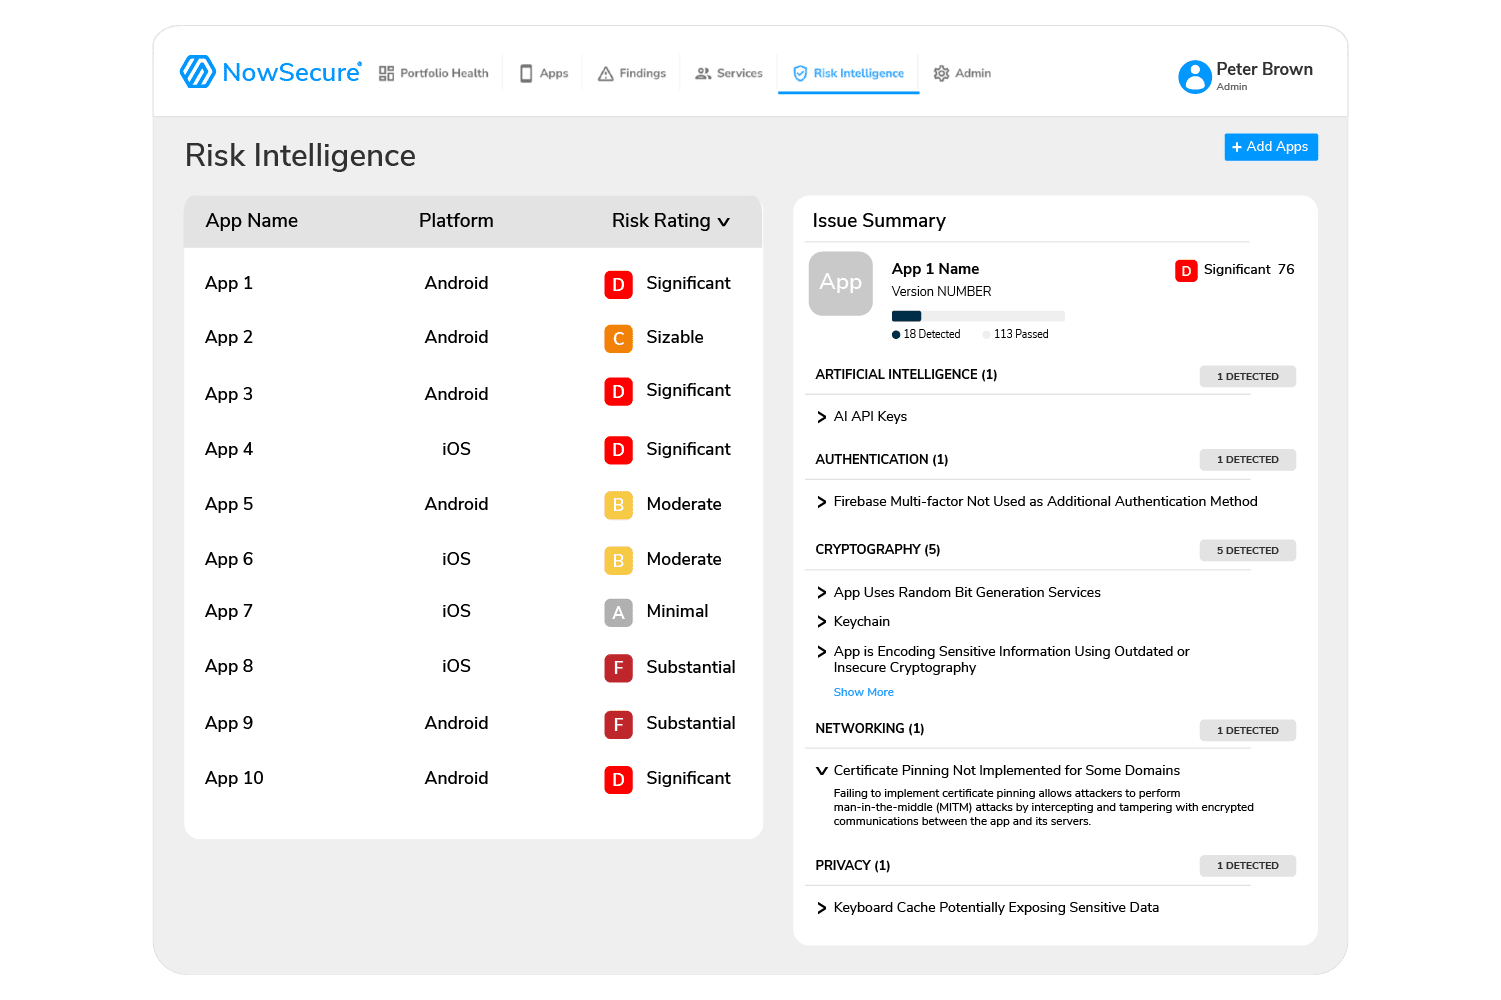Collapse Certificate Pinning Not Implemented finding

(822, 771)
